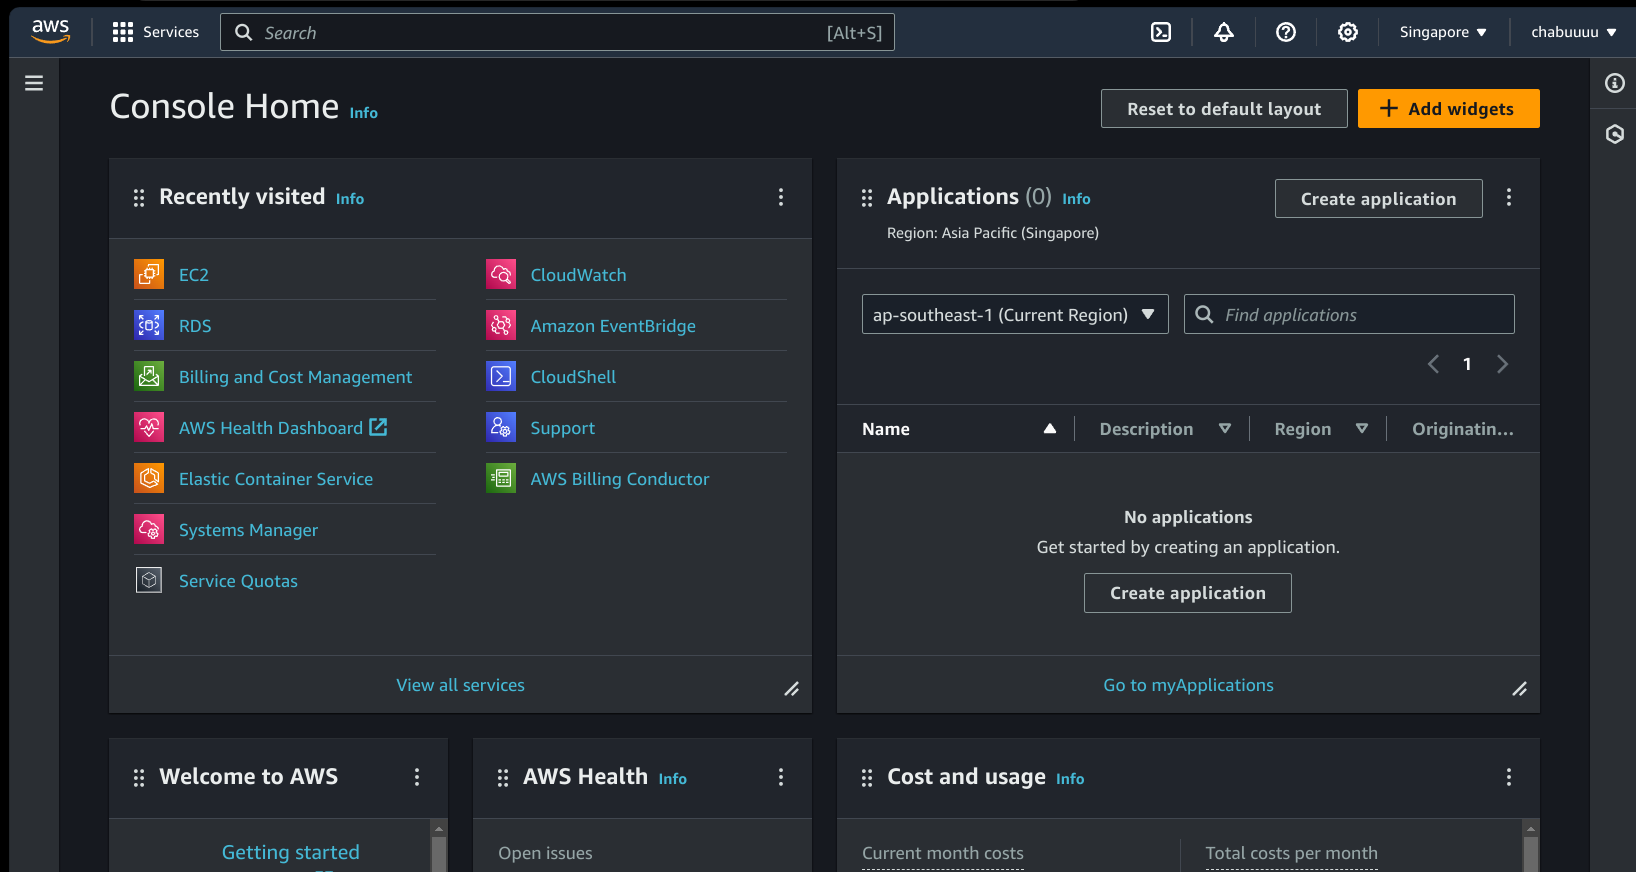Open AWS Health Dashboard external link
Viewport: 1636px width, 872px height.
click(283, 428)
